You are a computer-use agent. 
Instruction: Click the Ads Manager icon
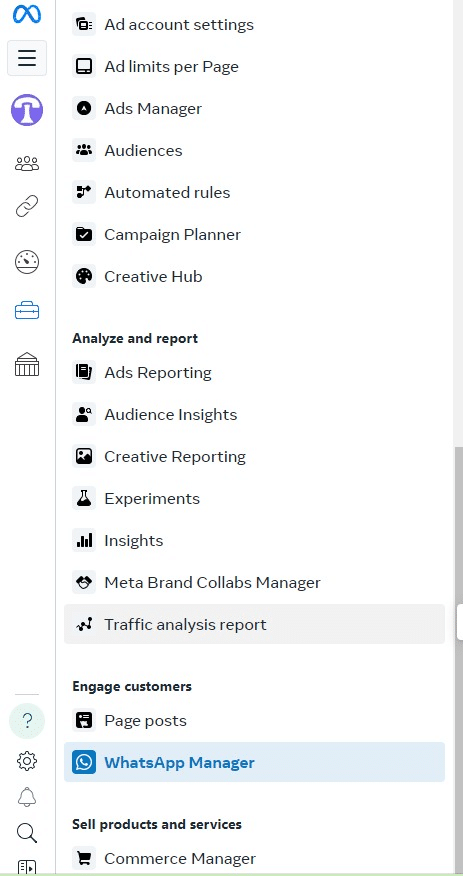point(84,108)
